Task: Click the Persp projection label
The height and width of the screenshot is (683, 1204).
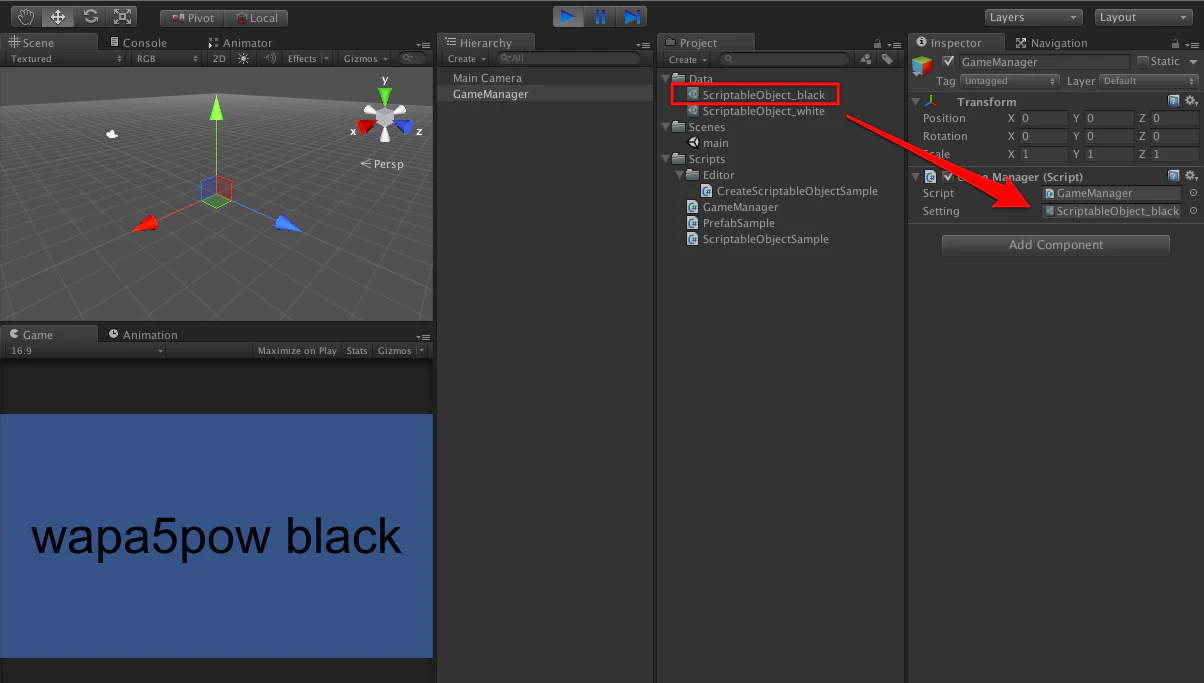Action: point(383,163)
